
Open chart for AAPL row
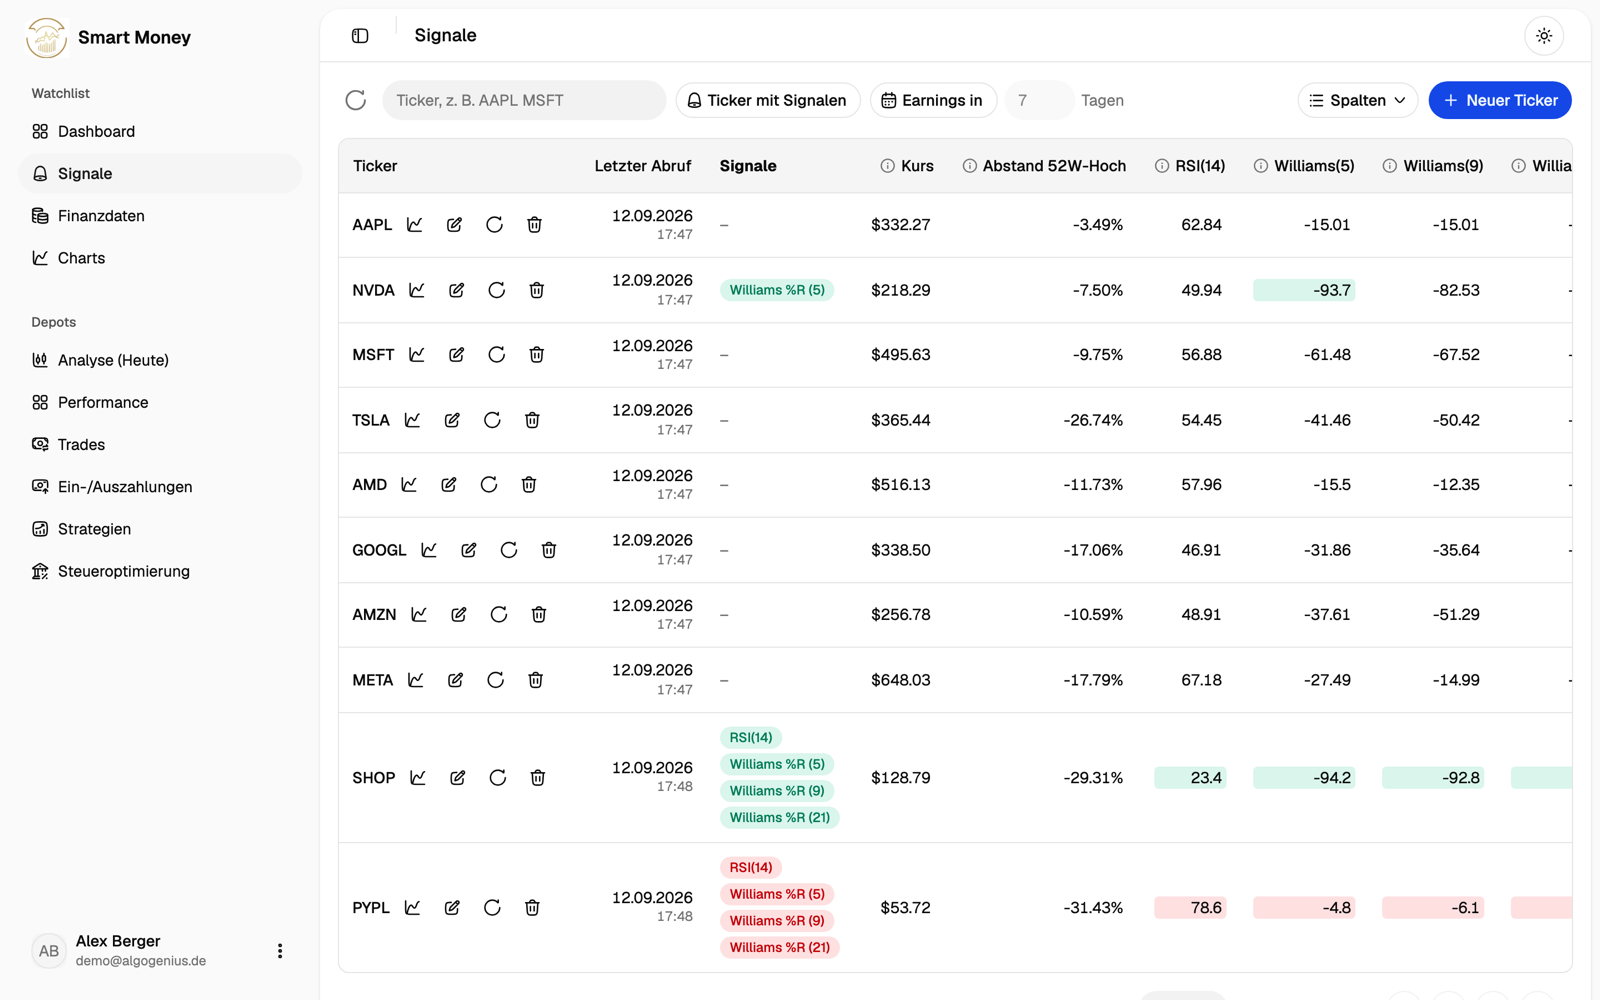click(x=415, y=225)
